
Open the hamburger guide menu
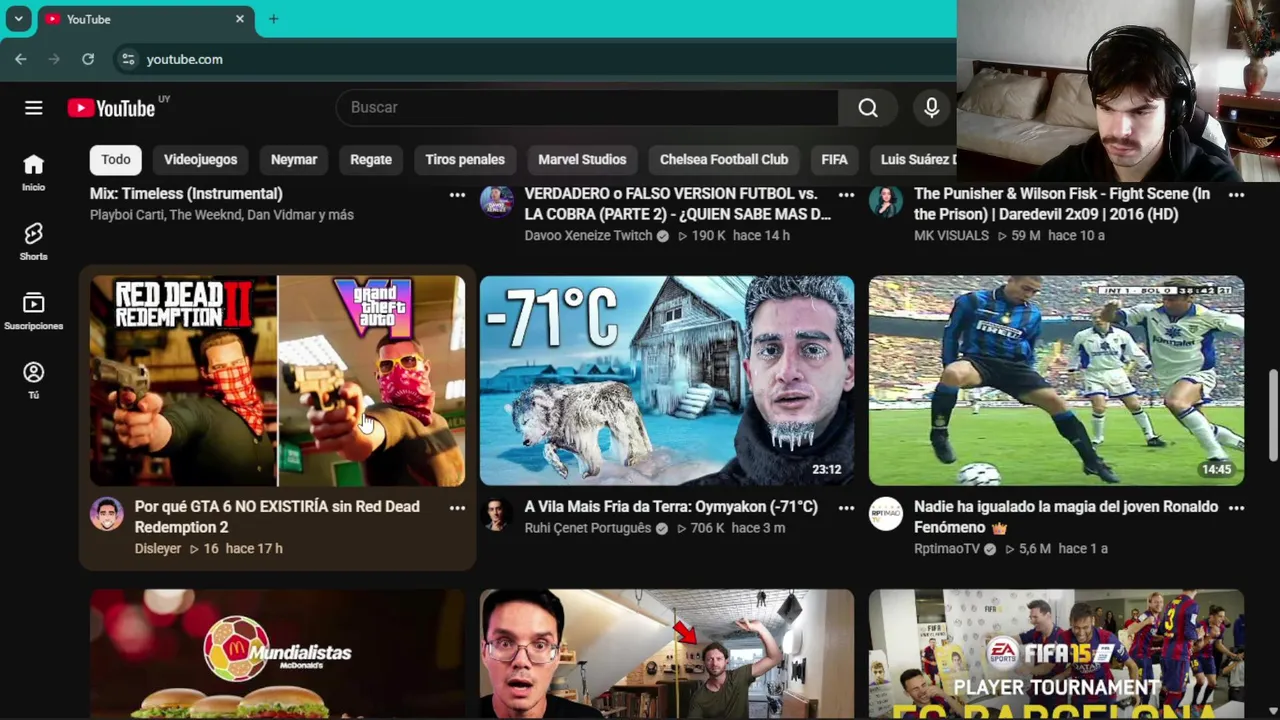tap(33, 108)
